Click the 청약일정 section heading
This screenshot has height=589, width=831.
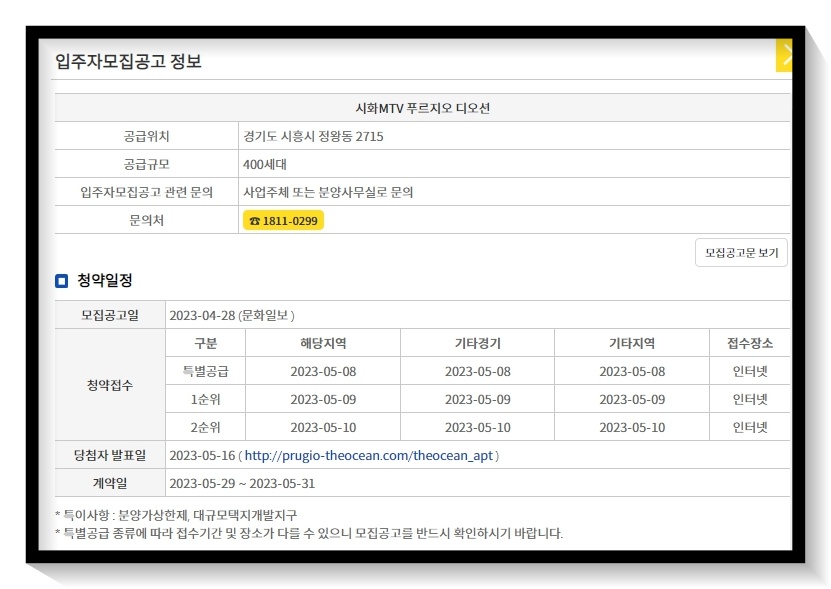(x=105, y=280)
